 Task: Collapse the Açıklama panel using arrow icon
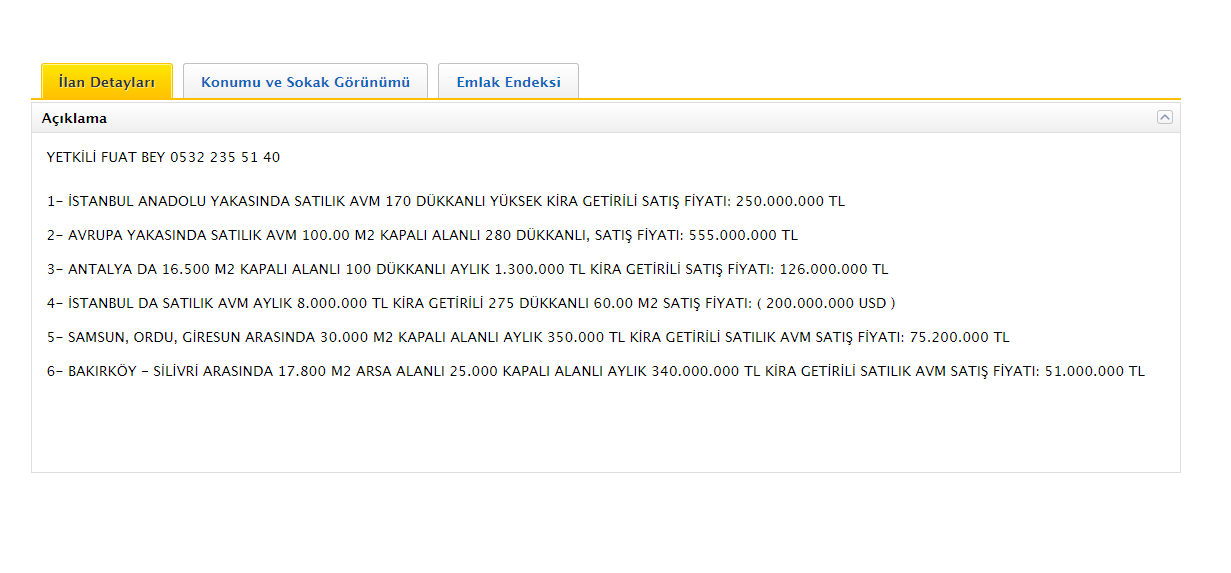point(1164,118)
